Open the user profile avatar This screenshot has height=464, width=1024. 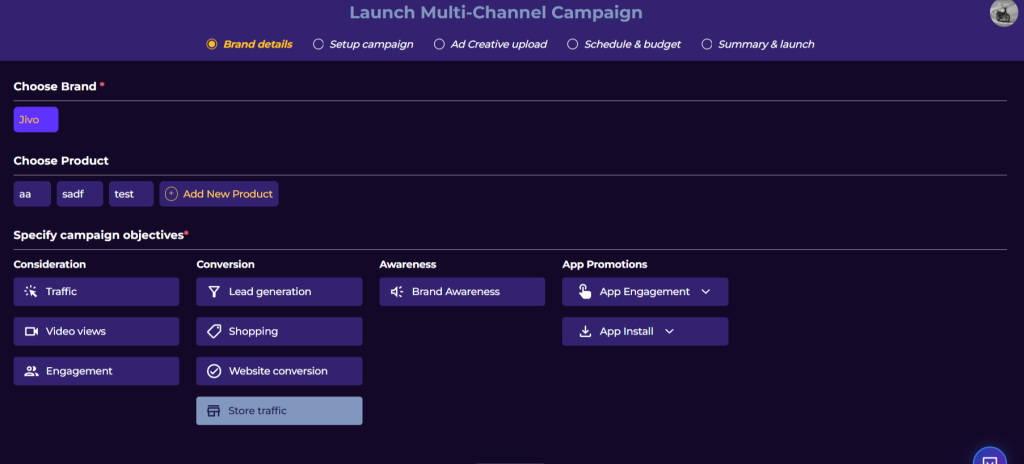1003,13
